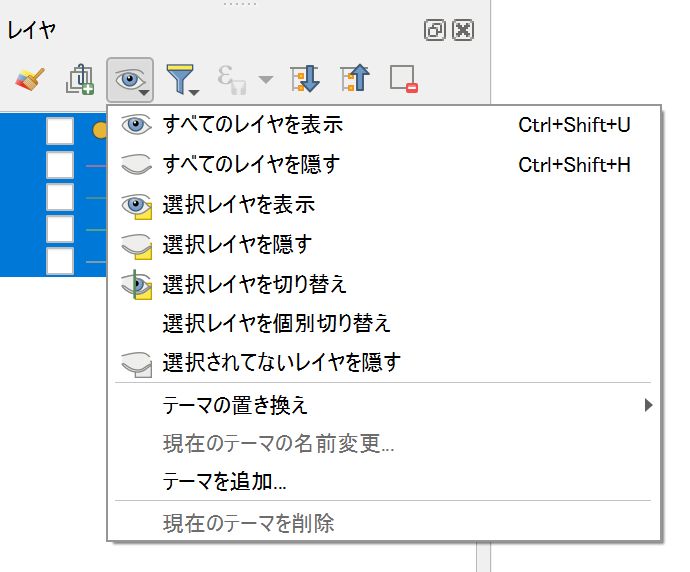Click the expand all layers icon
Image resolution: width=690 pixels, height=572 pixels.
[x=305, y=79]
